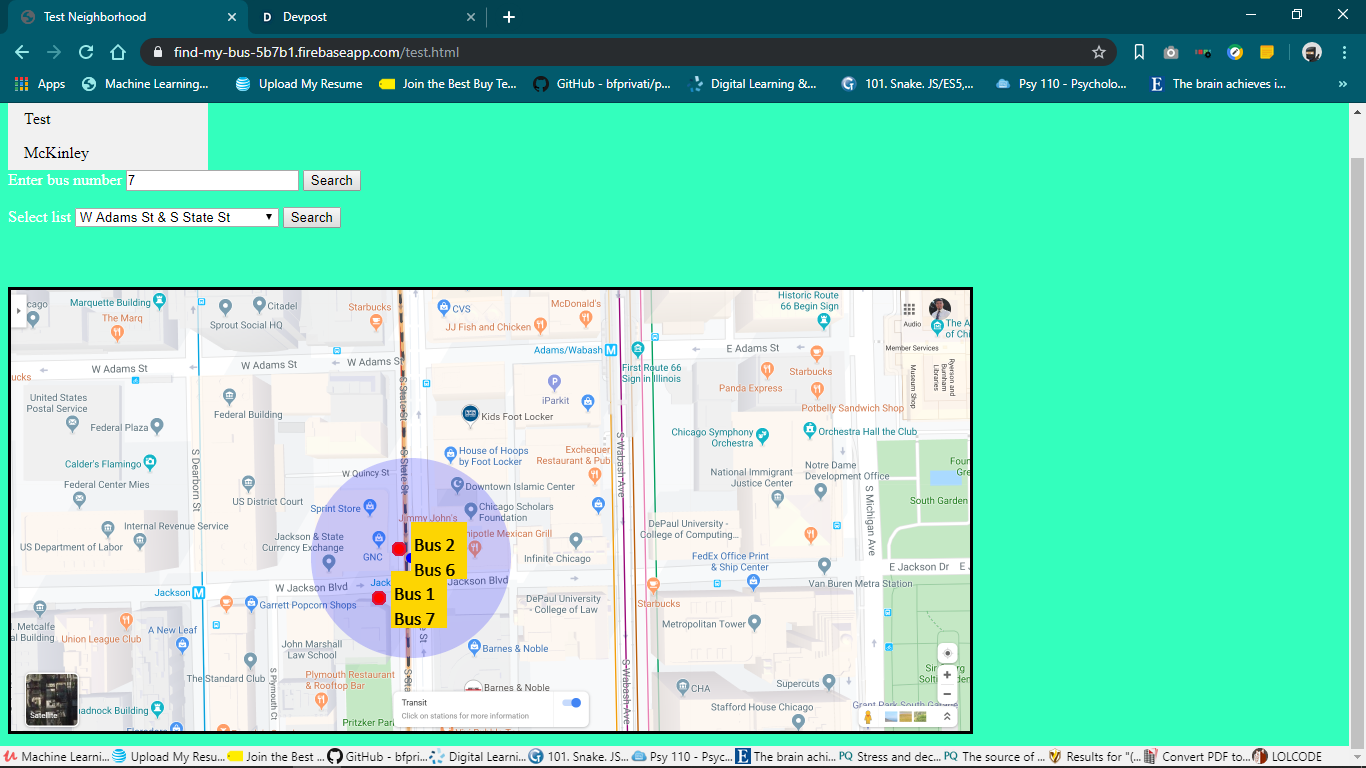Click Chicago Symphony Orchestra place pin
Image resolution: width=1366 pixels, height=768 pixels.
763,435
